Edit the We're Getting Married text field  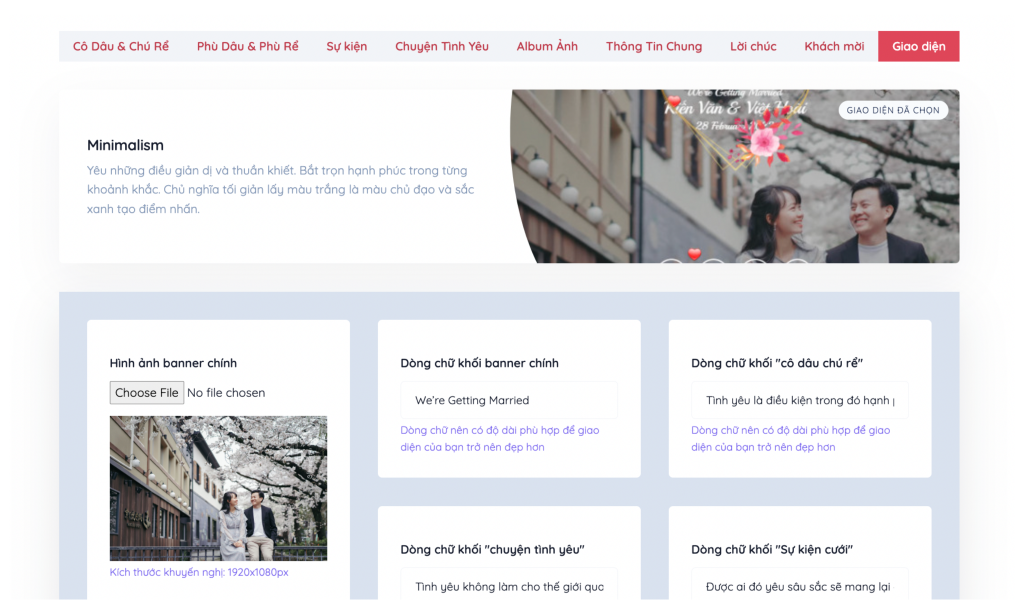point(509,399)
